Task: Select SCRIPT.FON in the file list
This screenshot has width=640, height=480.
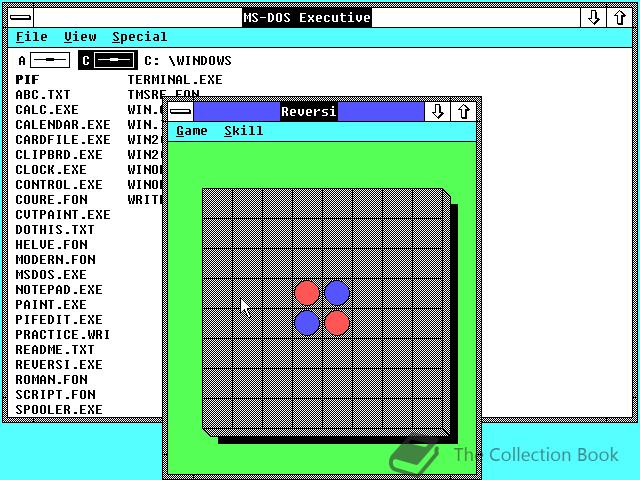Action: pyautogui.click(x=56, y=395)
